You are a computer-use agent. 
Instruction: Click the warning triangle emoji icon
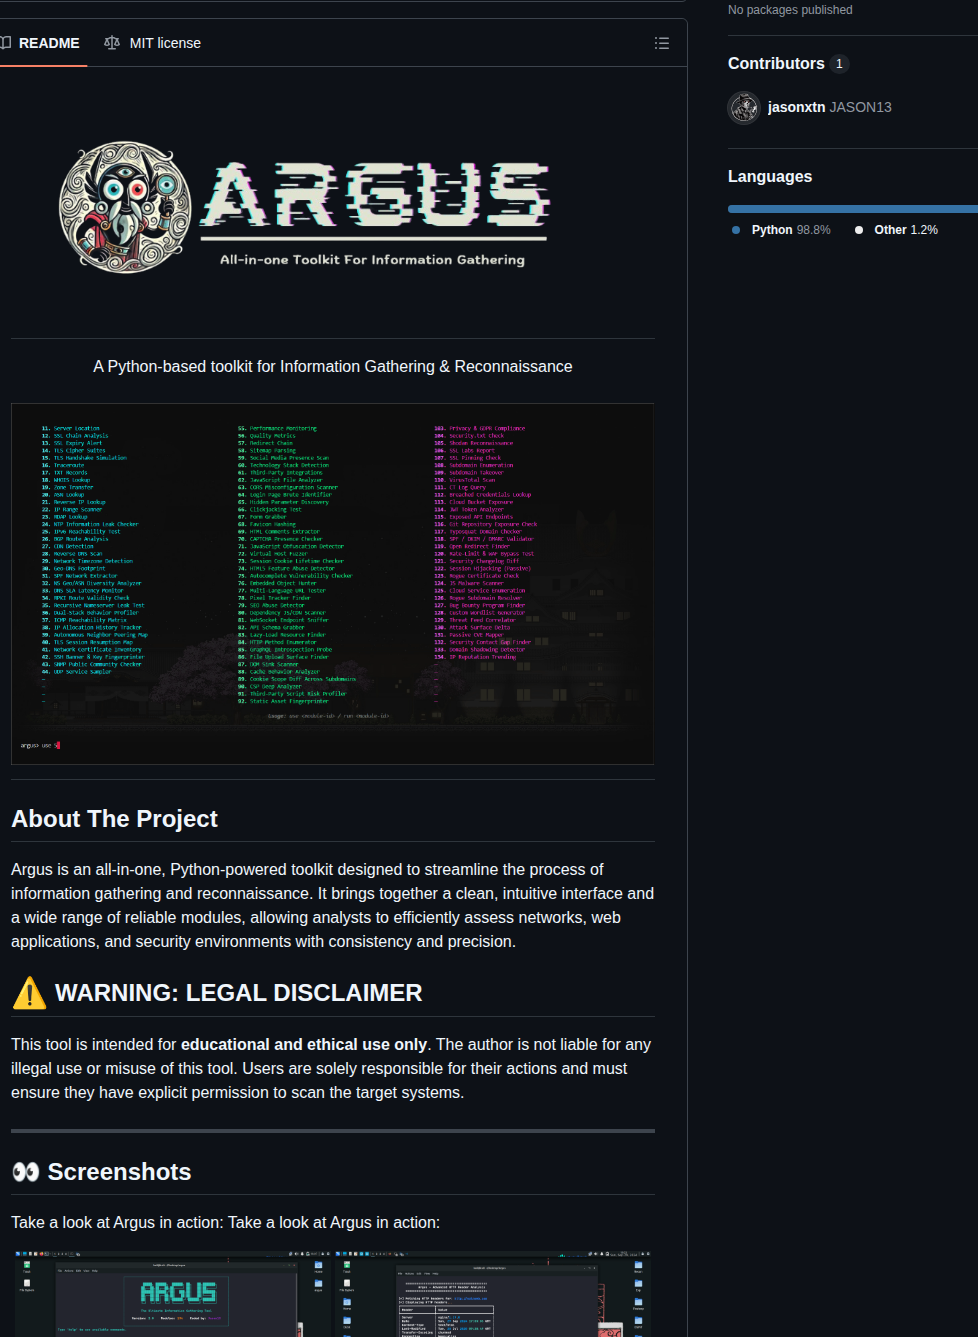pyautogui.click(x=30, y=993)
